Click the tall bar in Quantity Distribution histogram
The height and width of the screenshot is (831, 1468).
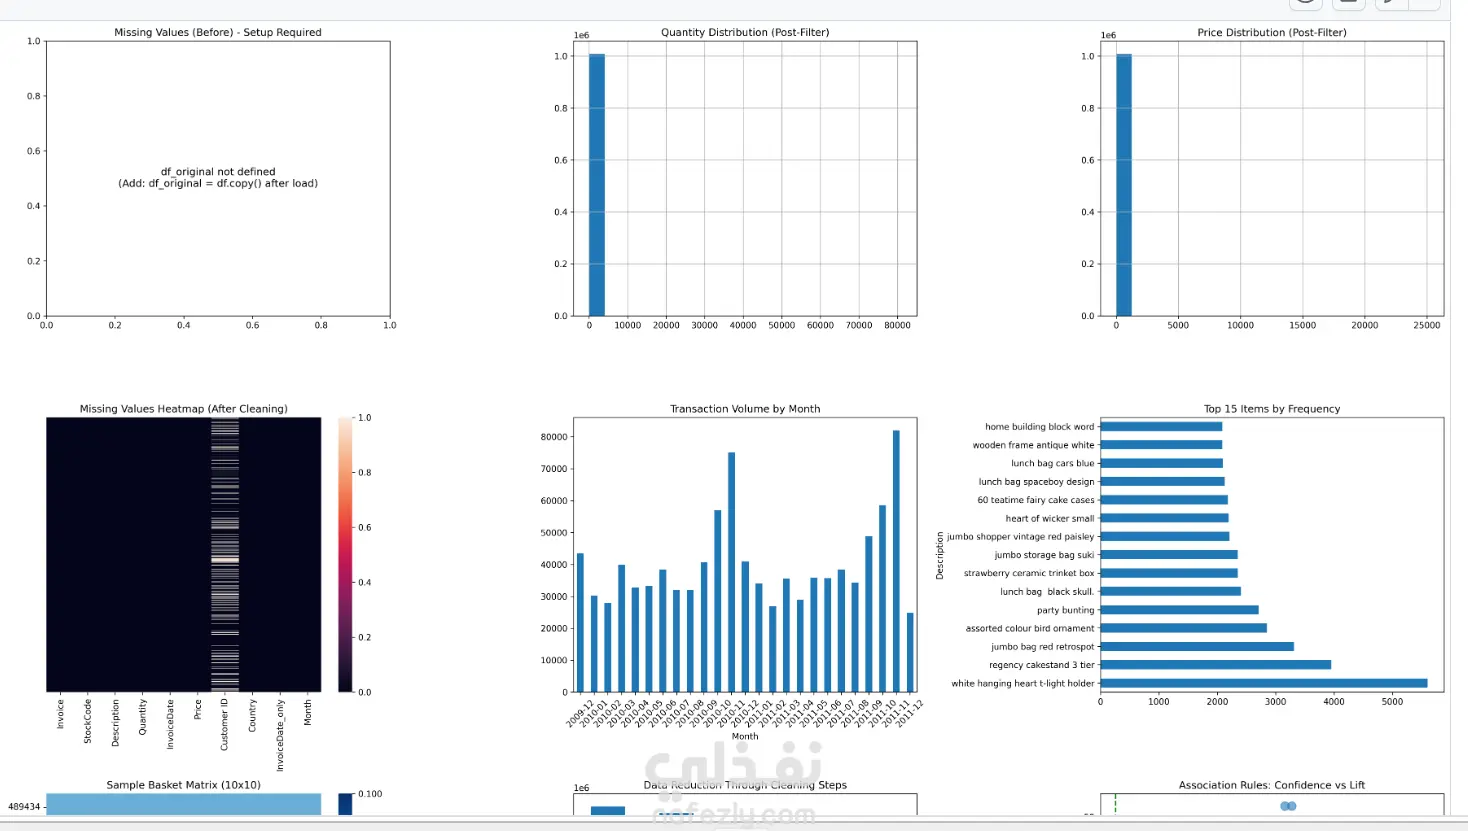[x=597, y=185]
